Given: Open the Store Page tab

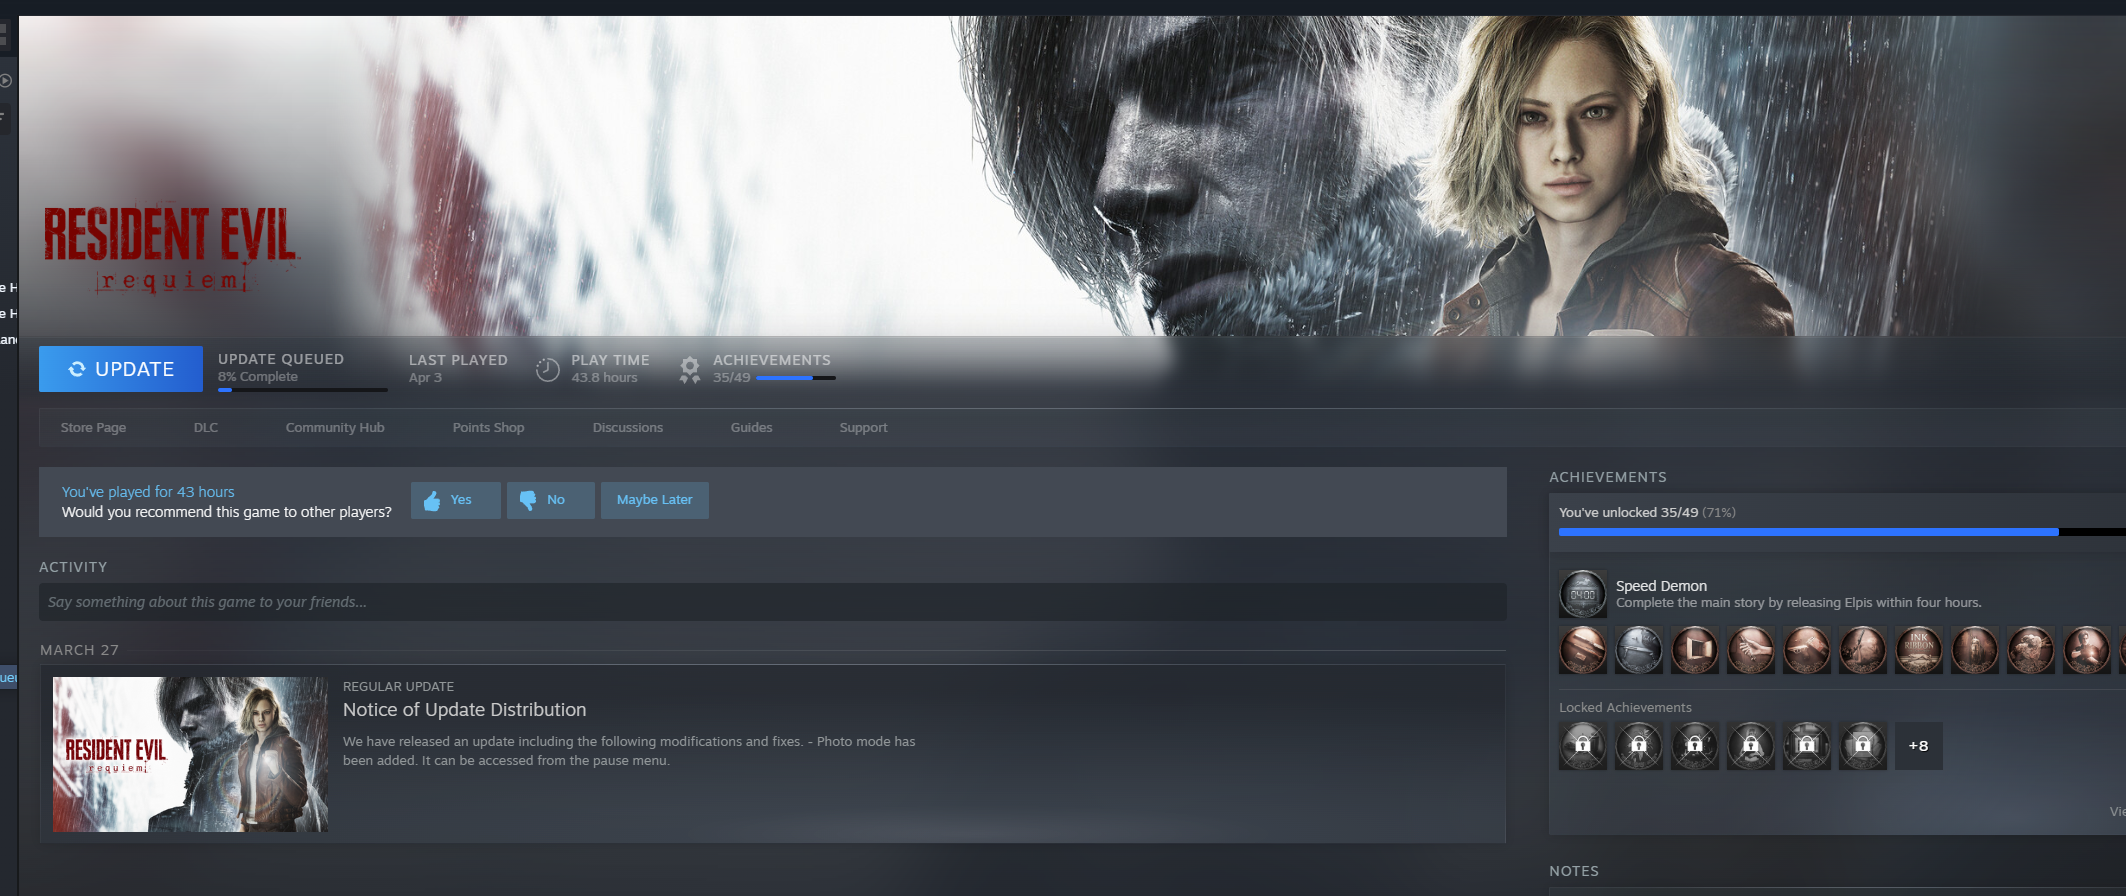Looking at the screenshot, I should click(x=93, y=428).
